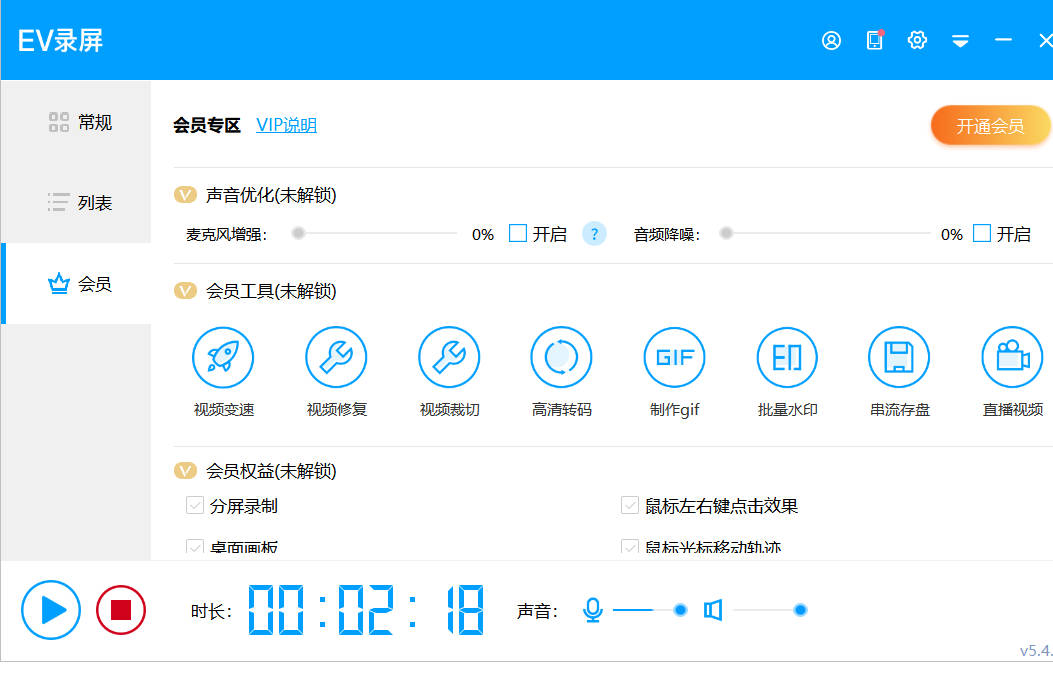Launch the 高清转码 transcoding tool
This screenshot has width=1053, height=677.
(x=561, y=358)
